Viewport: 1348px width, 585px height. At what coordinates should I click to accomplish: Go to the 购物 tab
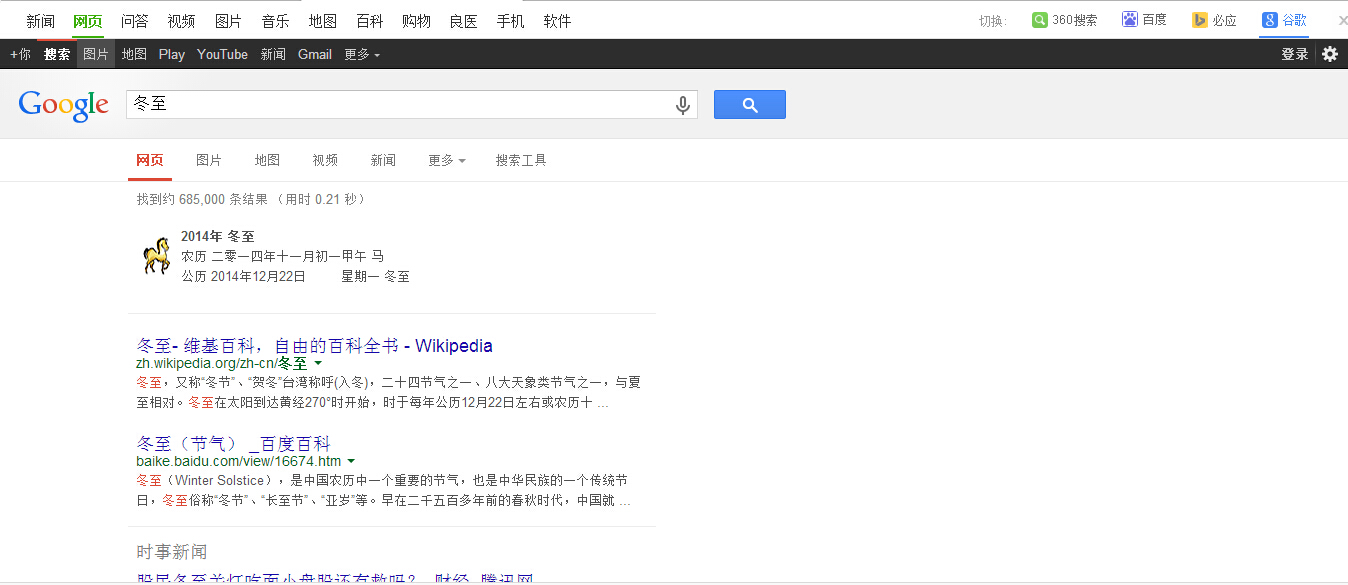point(417,21)
